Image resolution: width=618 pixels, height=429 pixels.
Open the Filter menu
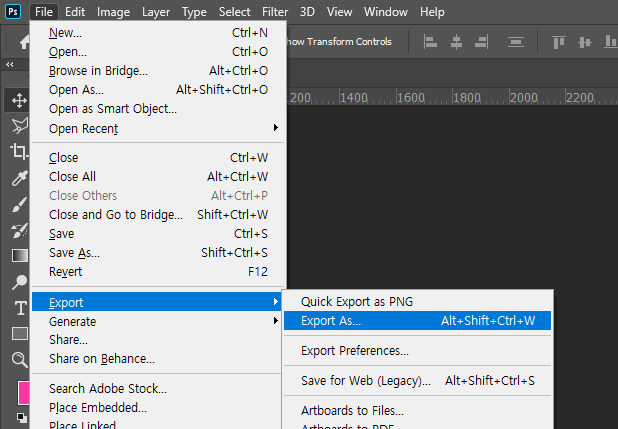coord(275,12)
